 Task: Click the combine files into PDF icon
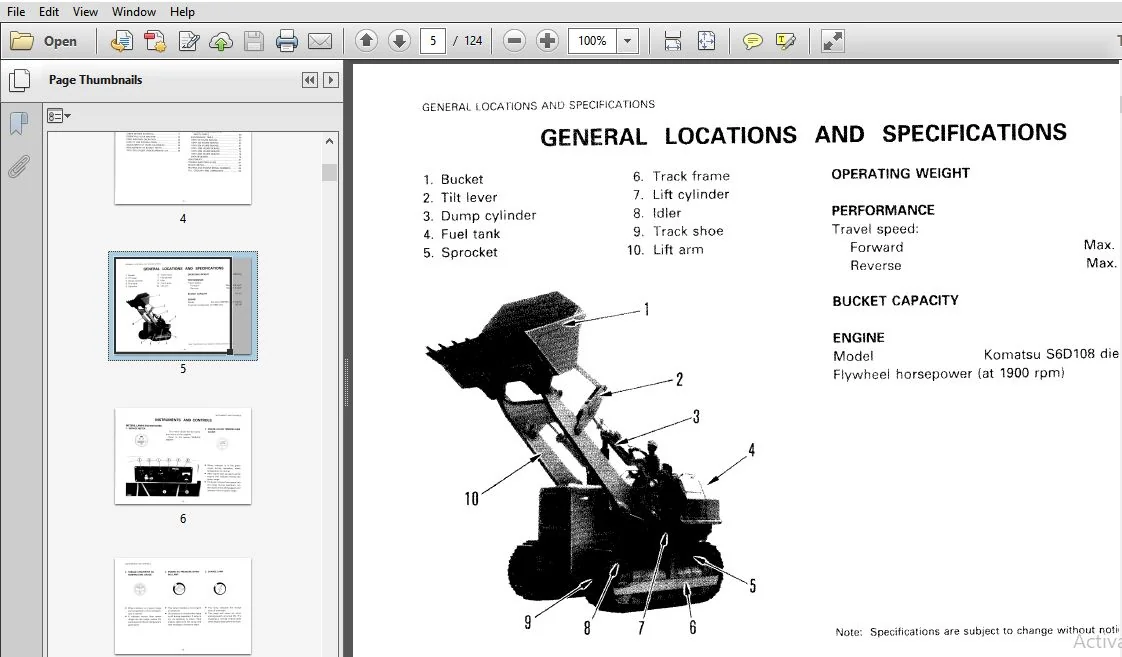(x=155, y=41)
